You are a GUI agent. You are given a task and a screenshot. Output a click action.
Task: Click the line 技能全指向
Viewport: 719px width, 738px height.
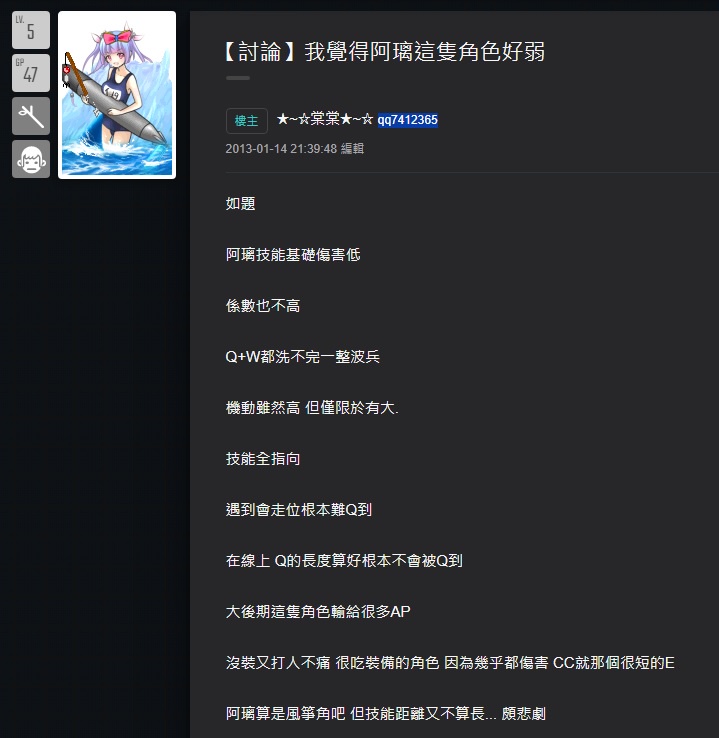(x=263, y=458)
